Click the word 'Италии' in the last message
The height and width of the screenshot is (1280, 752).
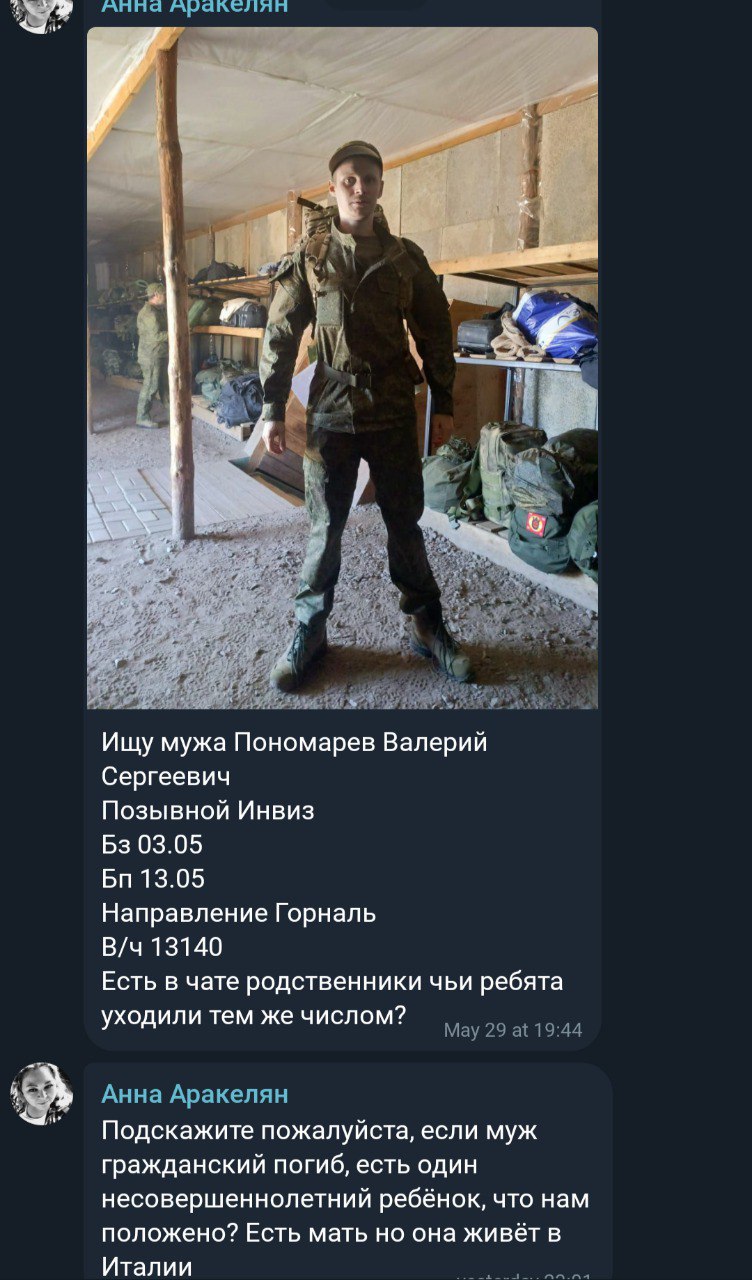(x=147, y=1267)
